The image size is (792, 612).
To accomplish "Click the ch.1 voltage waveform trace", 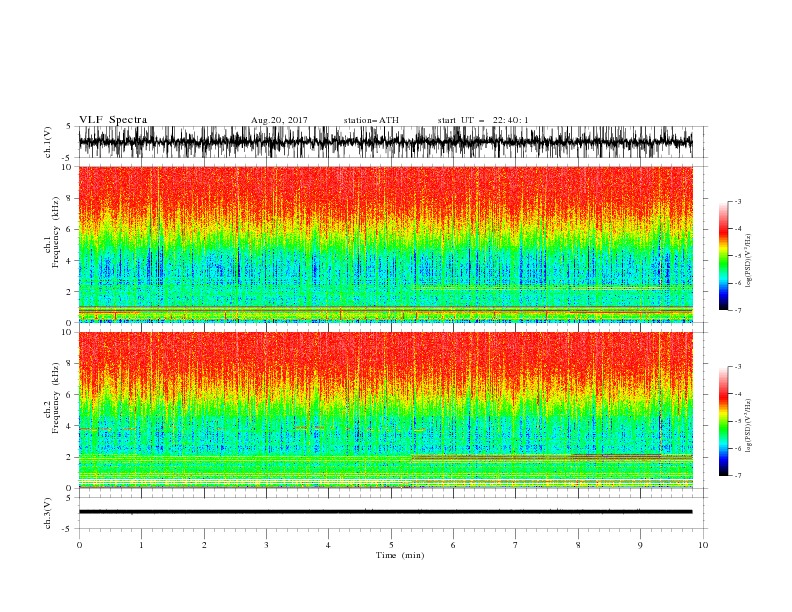I will (385, 142).
